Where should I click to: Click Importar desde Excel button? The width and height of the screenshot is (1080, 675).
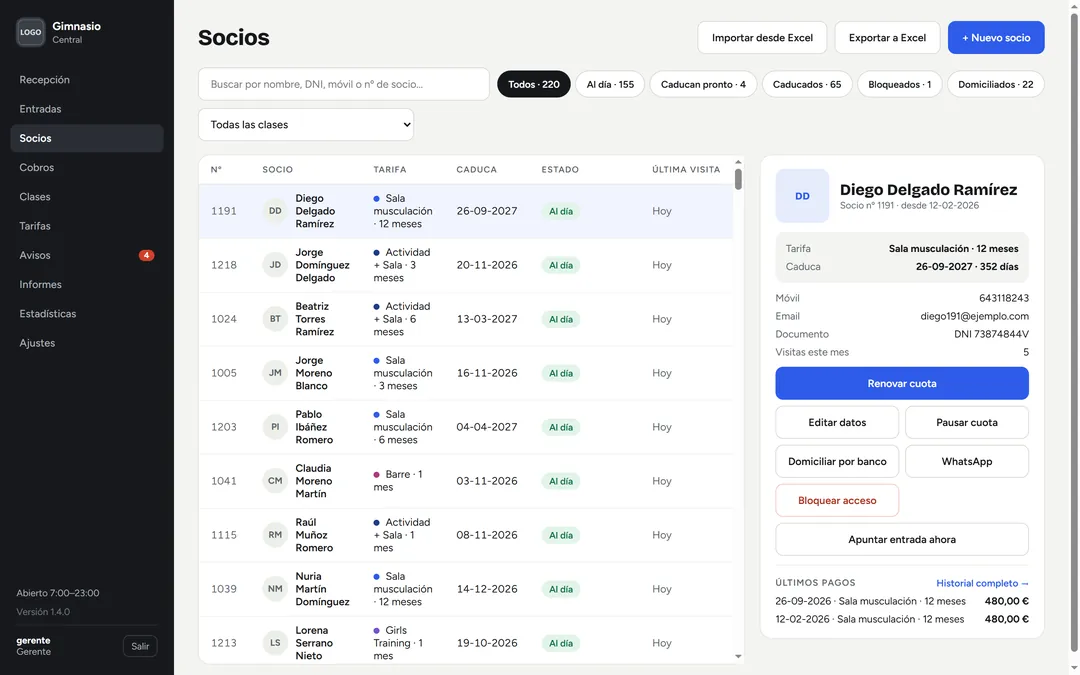click(x=762, y=37)
